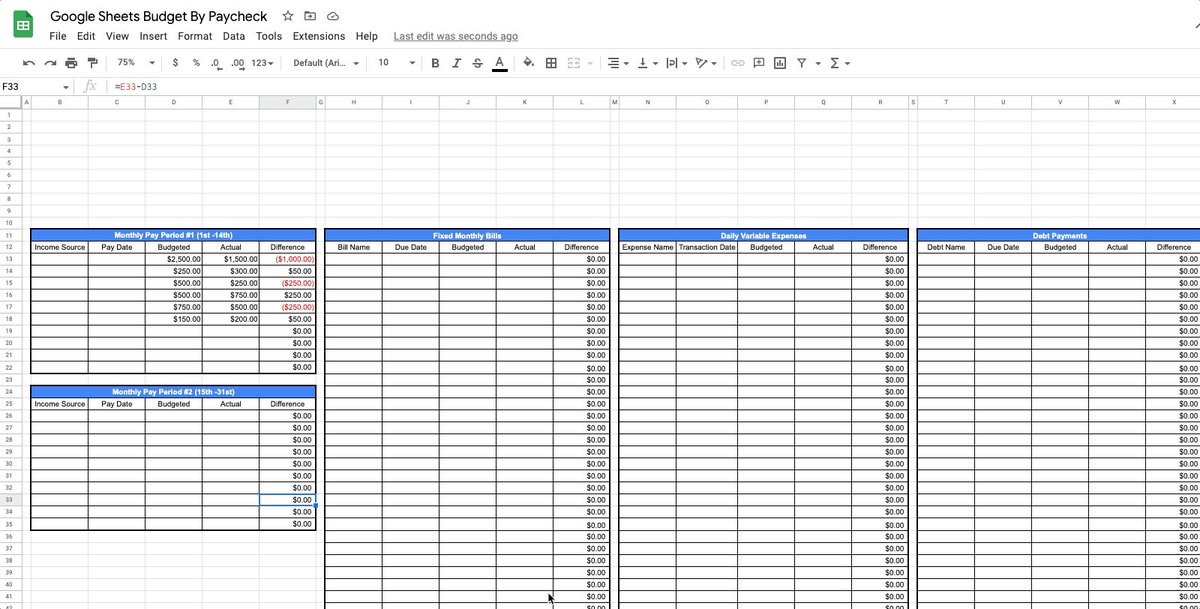Select the Monthly Pay Period #1 header cell
The width and height of the screenshot is (1200, 609).
173,235
